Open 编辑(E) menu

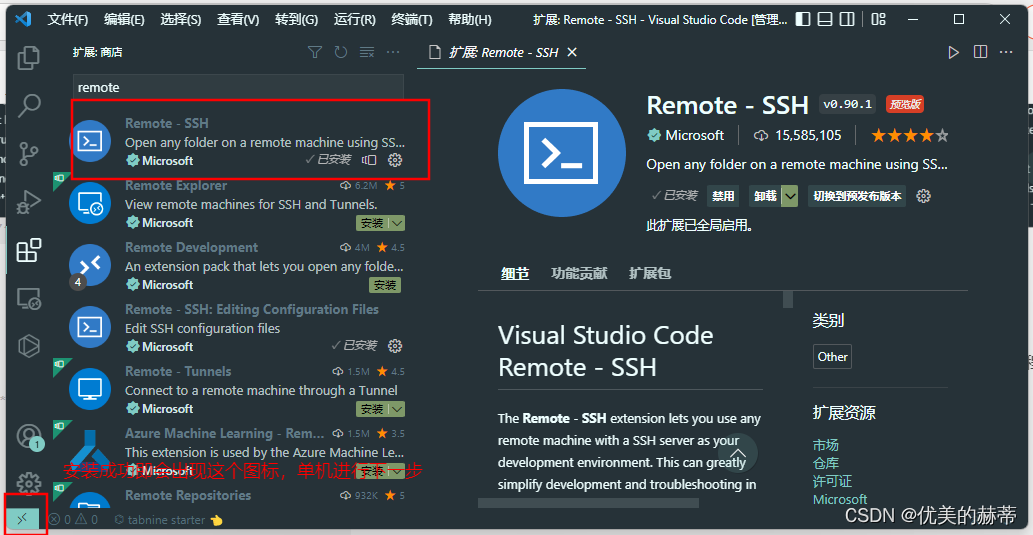coord(124,20)
